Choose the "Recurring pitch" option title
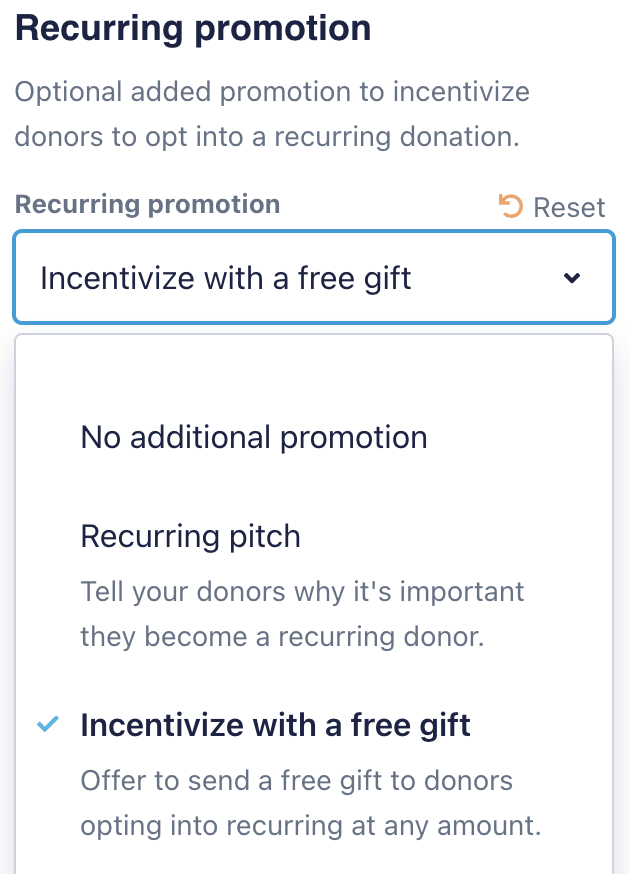The image size is (630, 874). [190, 537]
